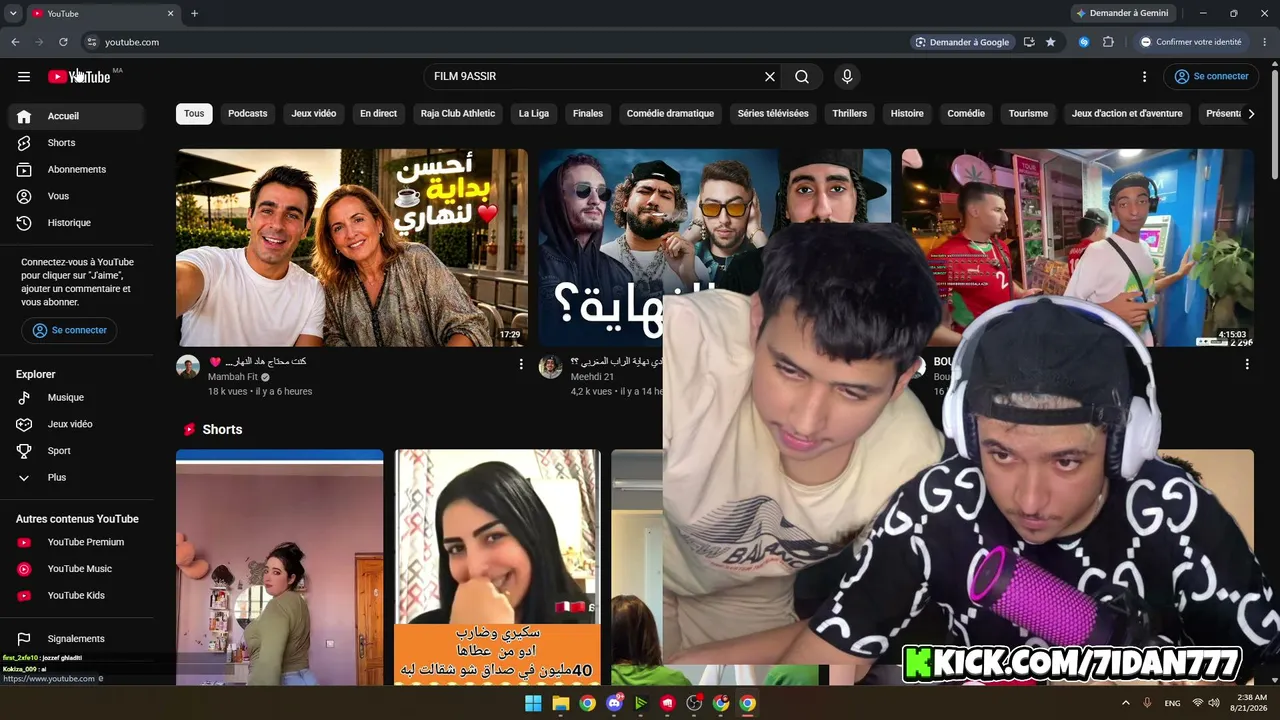Click Confirmer votre identité profile chip
The image size is (1280, 720).
click(1192, 42)
